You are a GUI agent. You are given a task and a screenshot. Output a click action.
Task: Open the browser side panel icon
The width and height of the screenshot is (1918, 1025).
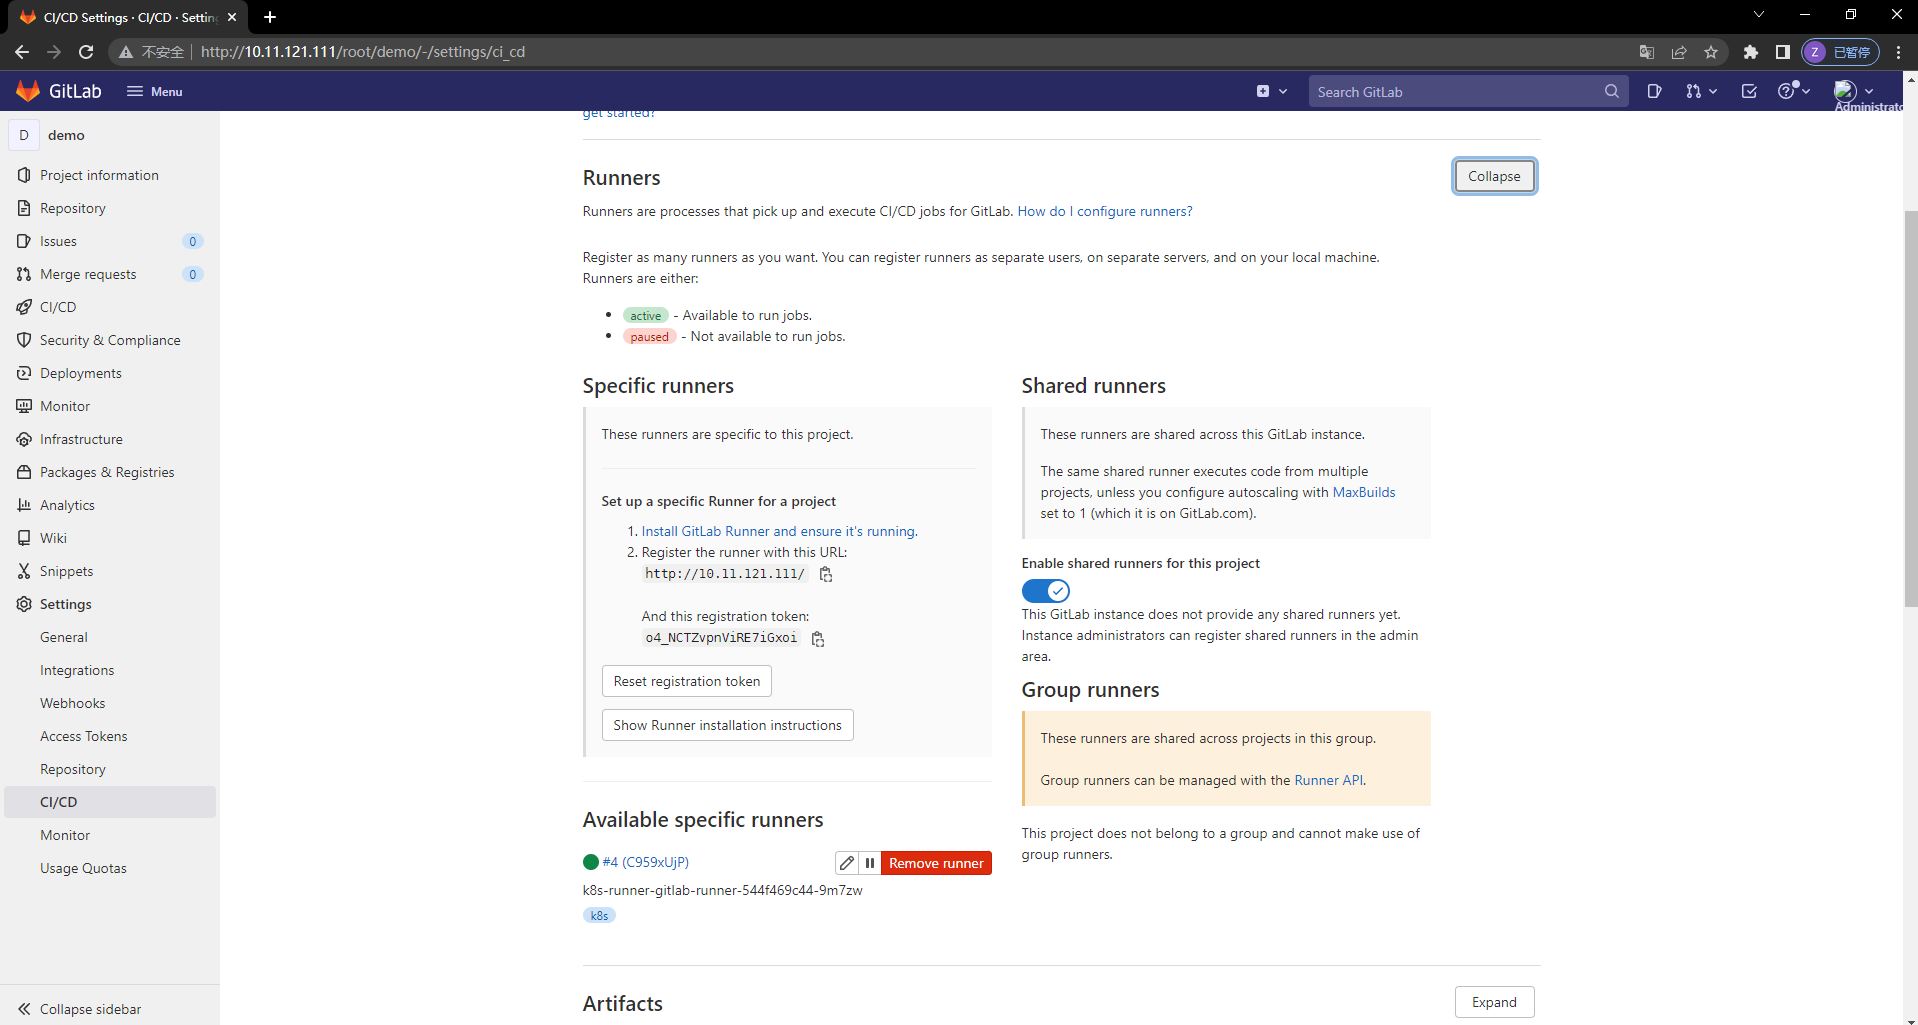pyautogui.click(x=1782, y=52)
